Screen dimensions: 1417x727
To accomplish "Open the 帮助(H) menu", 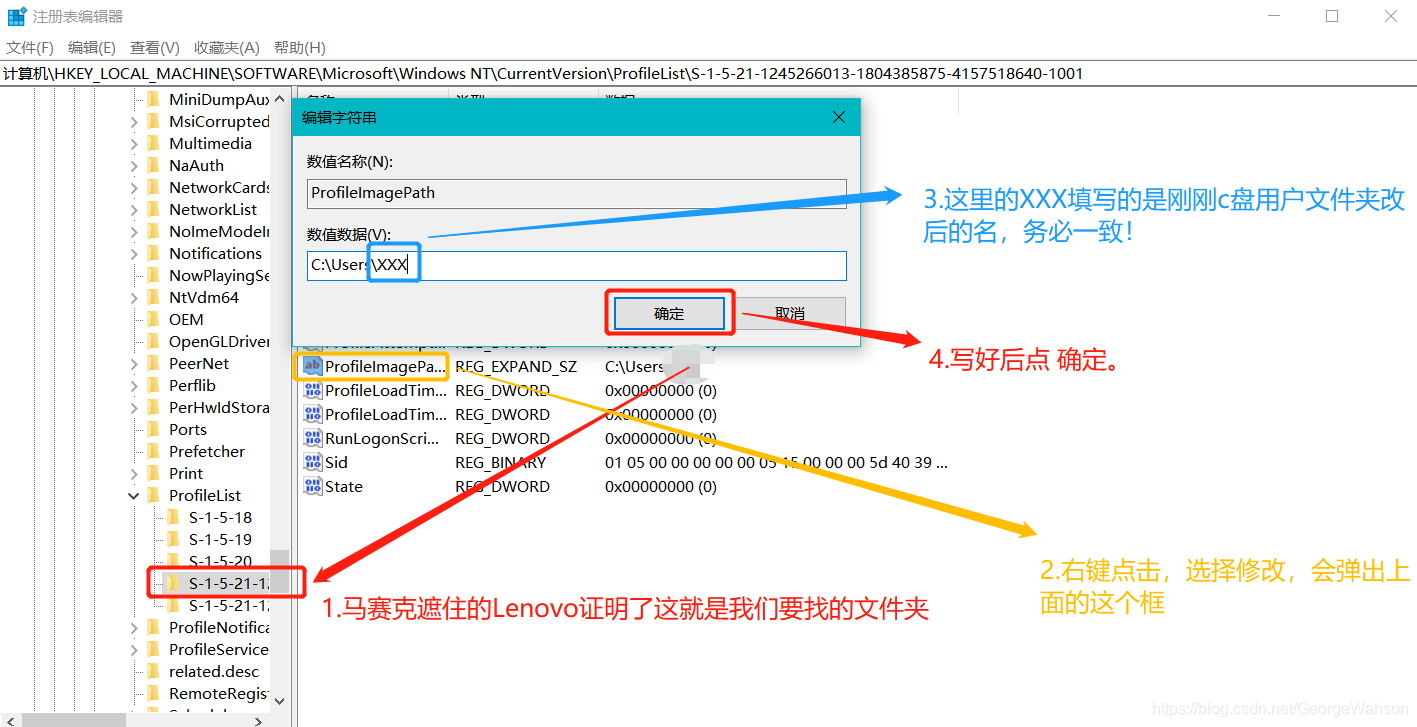I will (x=300, y=48).
